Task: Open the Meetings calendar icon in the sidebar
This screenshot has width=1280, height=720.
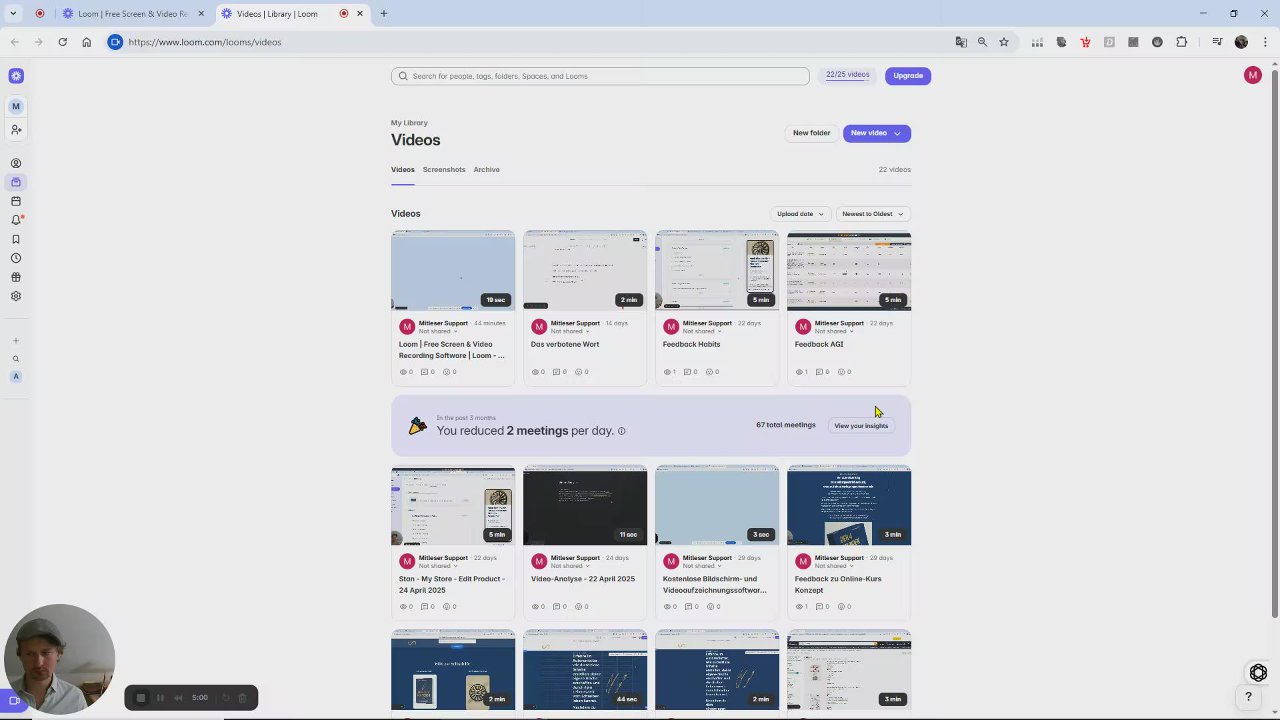Action: point(16,201)
